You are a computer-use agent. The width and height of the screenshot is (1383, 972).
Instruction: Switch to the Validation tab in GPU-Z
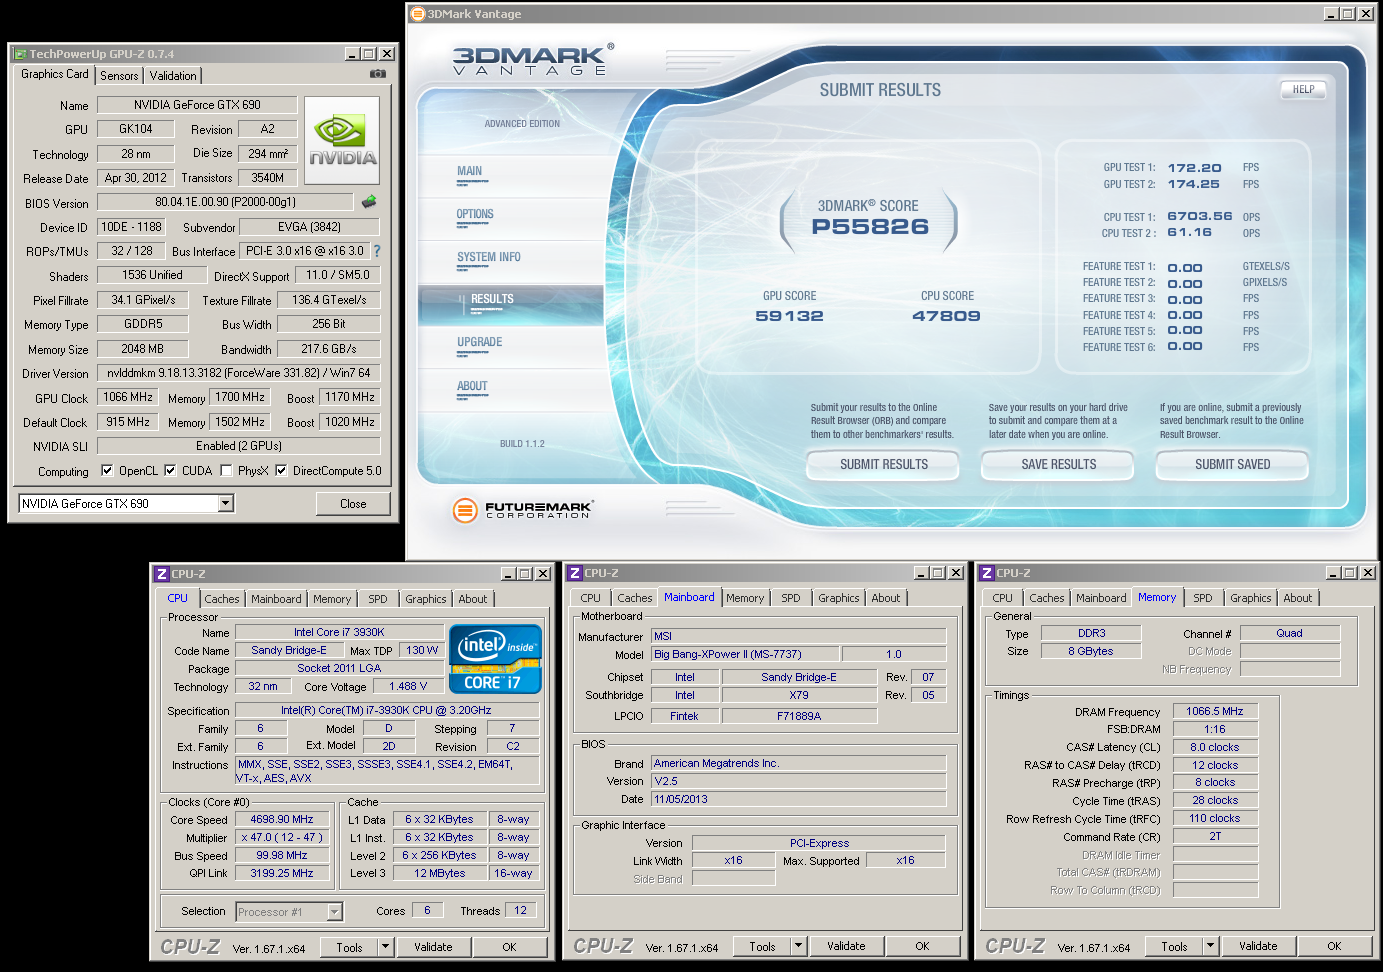point(173,76)
